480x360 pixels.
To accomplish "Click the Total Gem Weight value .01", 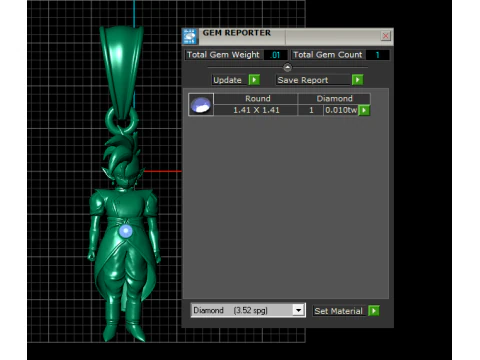I will tap(275, 55).
